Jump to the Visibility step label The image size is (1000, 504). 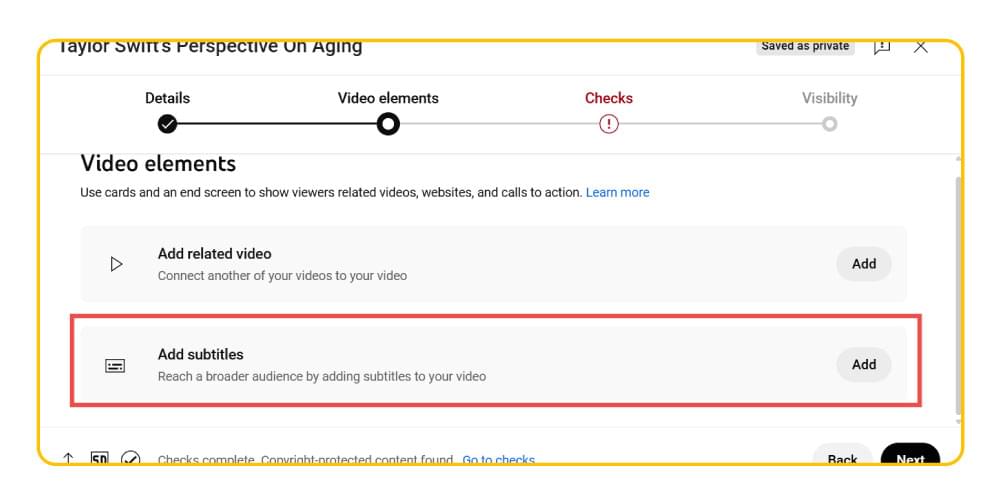(829, 98)
